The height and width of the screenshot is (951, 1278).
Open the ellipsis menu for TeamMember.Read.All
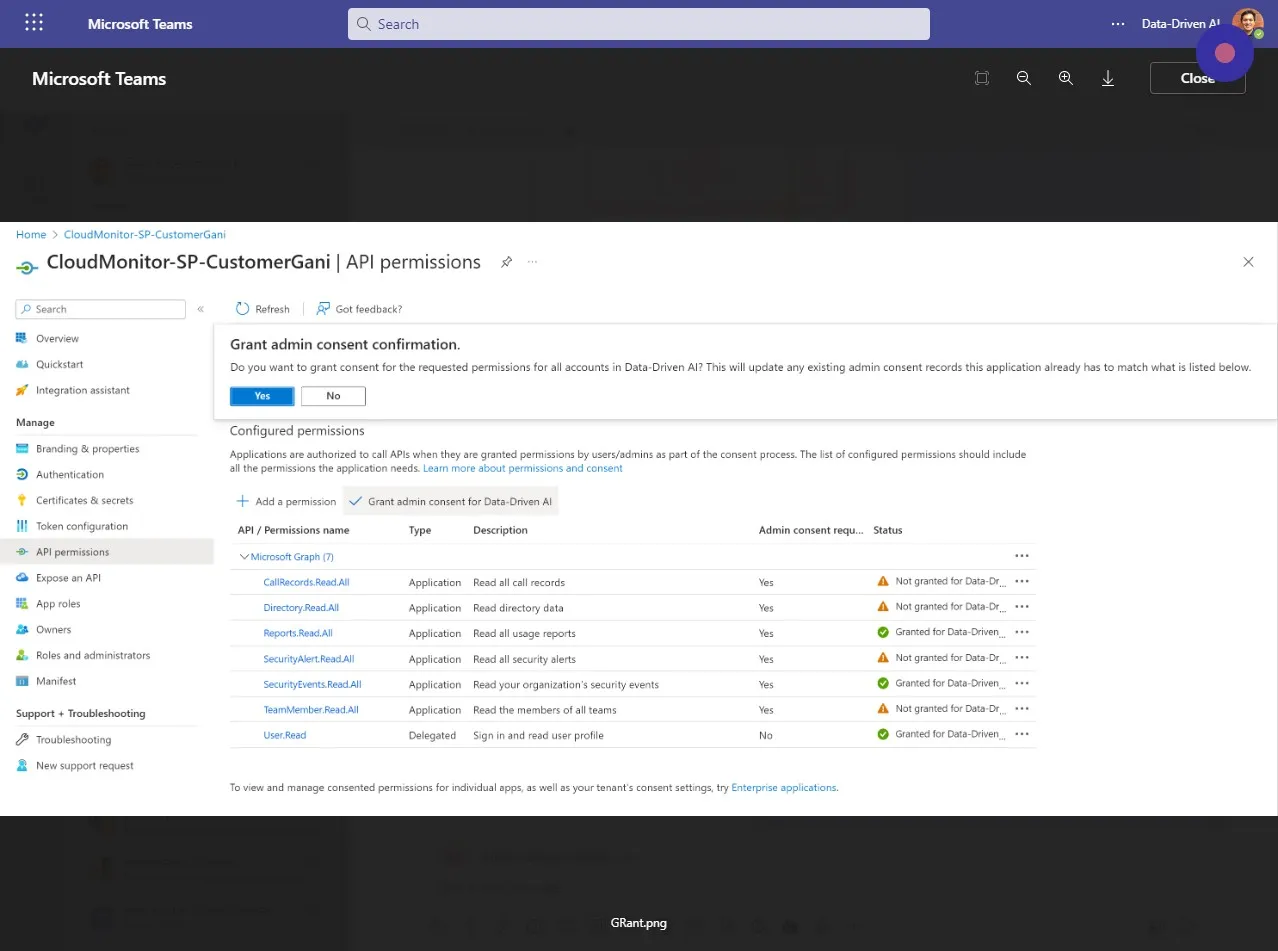point(1021,709)
